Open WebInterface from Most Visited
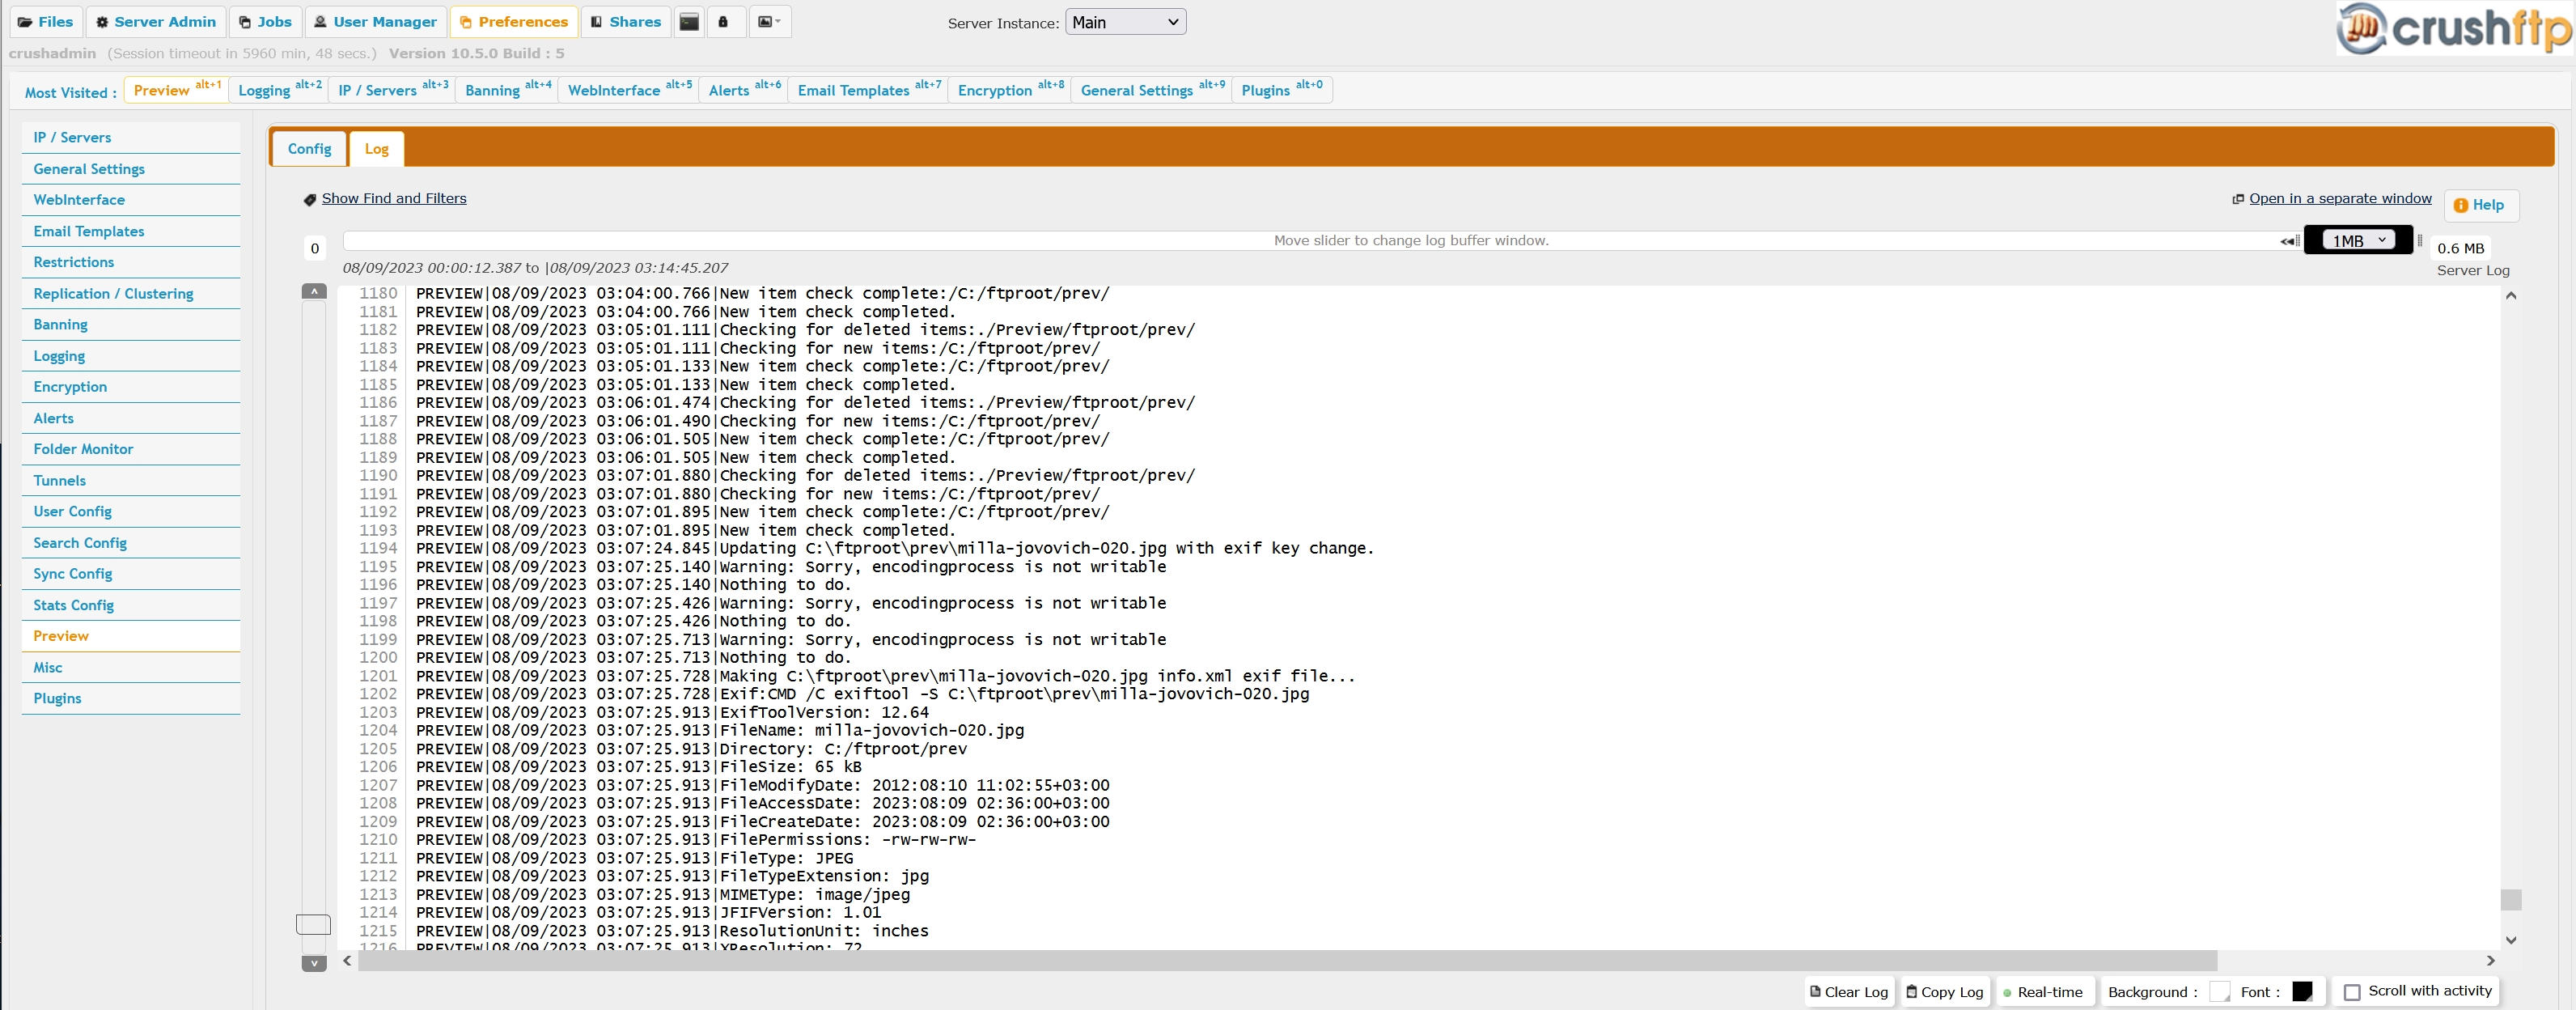The height and width of the screenshot is (1010, 2576). coord(629,90)
